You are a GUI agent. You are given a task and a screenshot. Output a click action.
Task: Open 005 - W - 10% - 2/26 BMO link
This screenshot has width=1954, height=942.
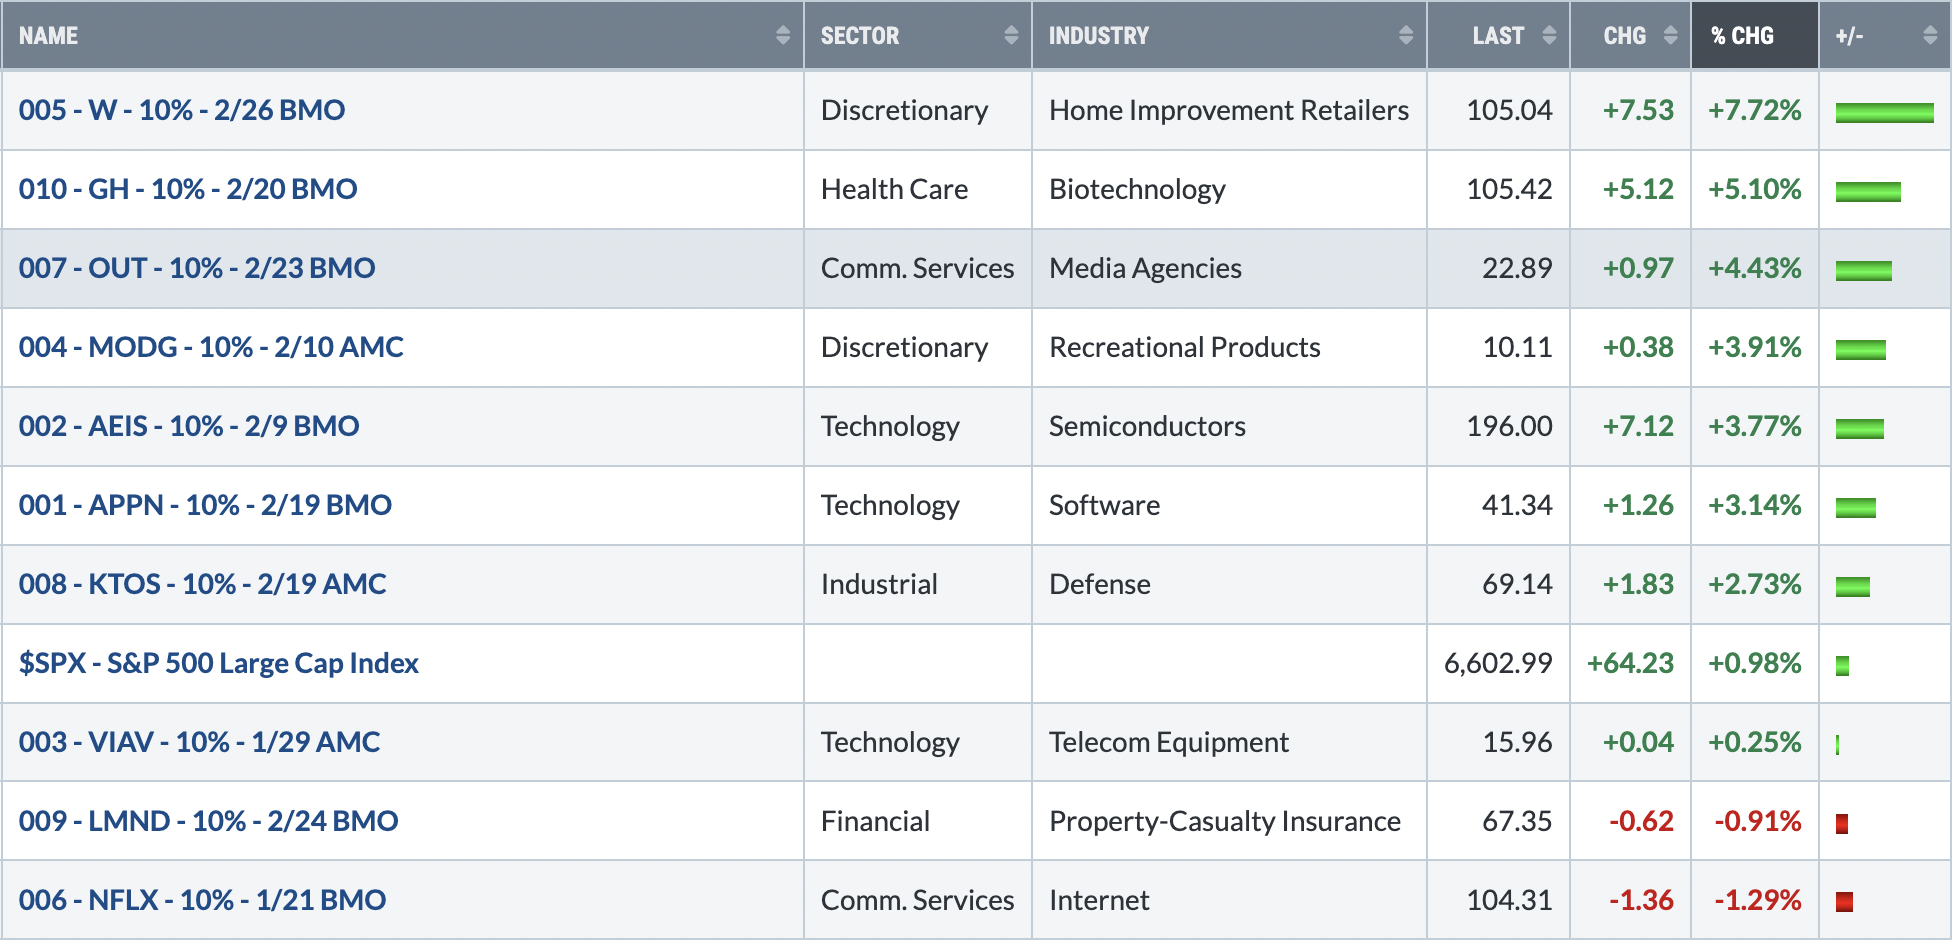point(182,110)
